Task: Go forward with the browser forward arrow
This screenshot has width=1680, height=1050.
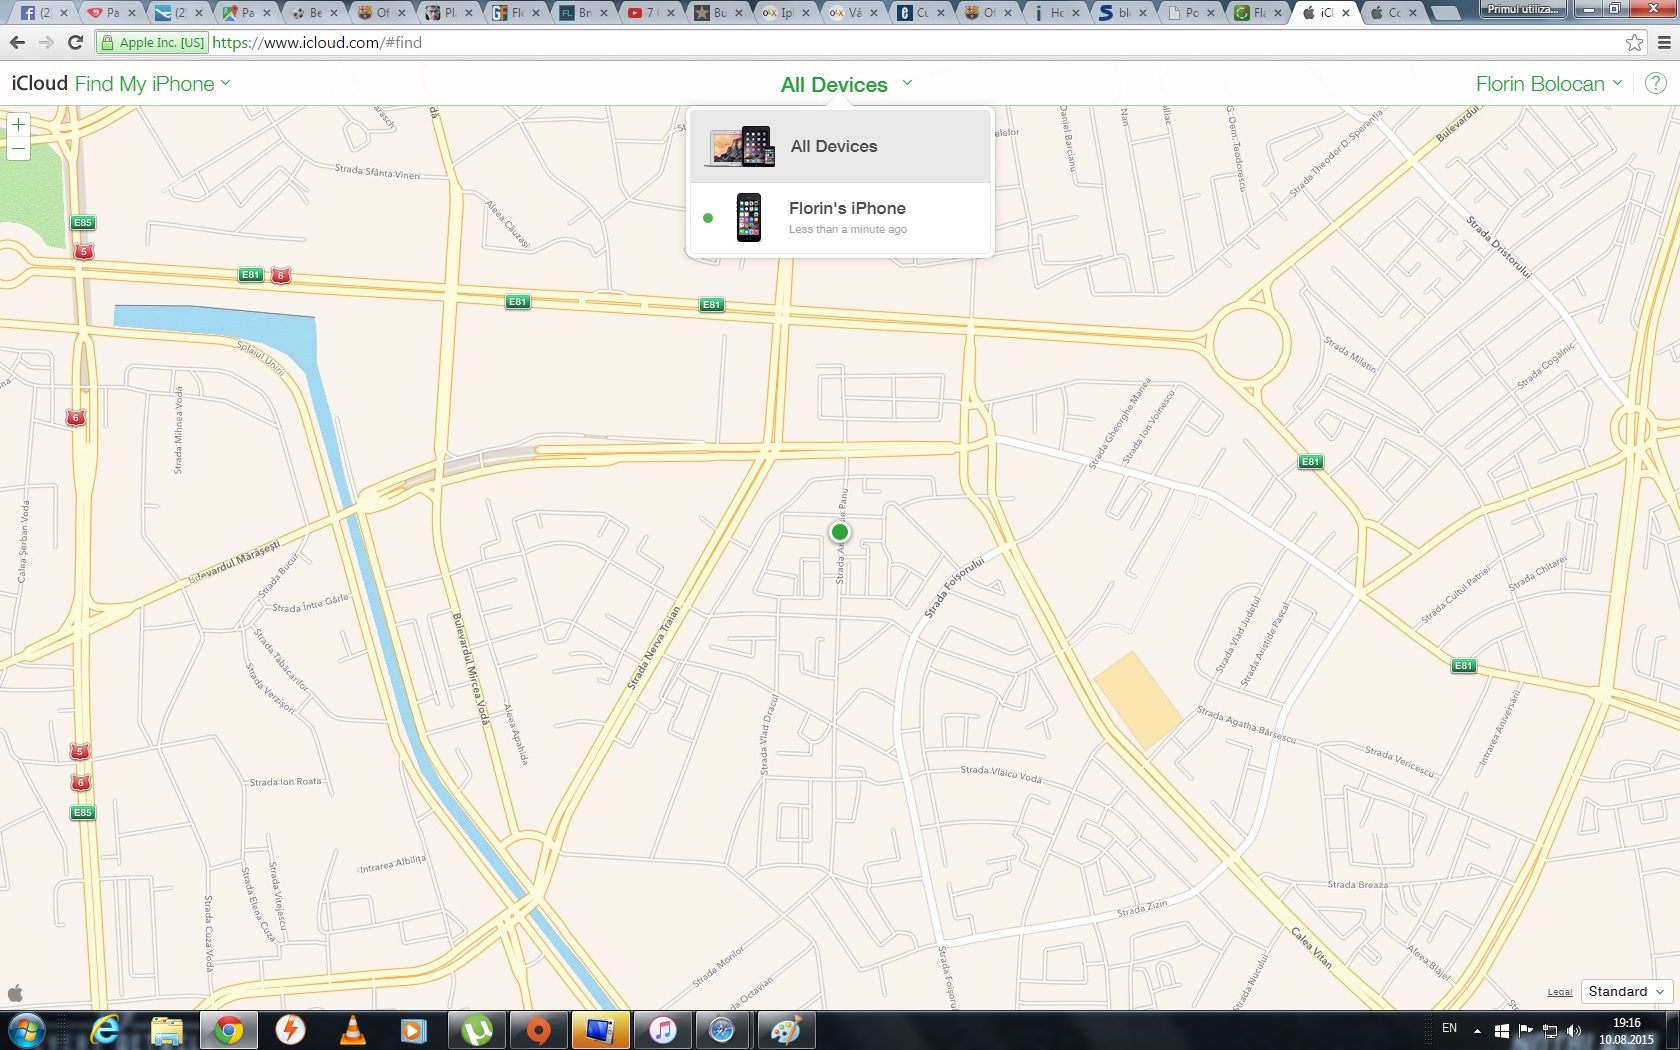Action: 46,42
